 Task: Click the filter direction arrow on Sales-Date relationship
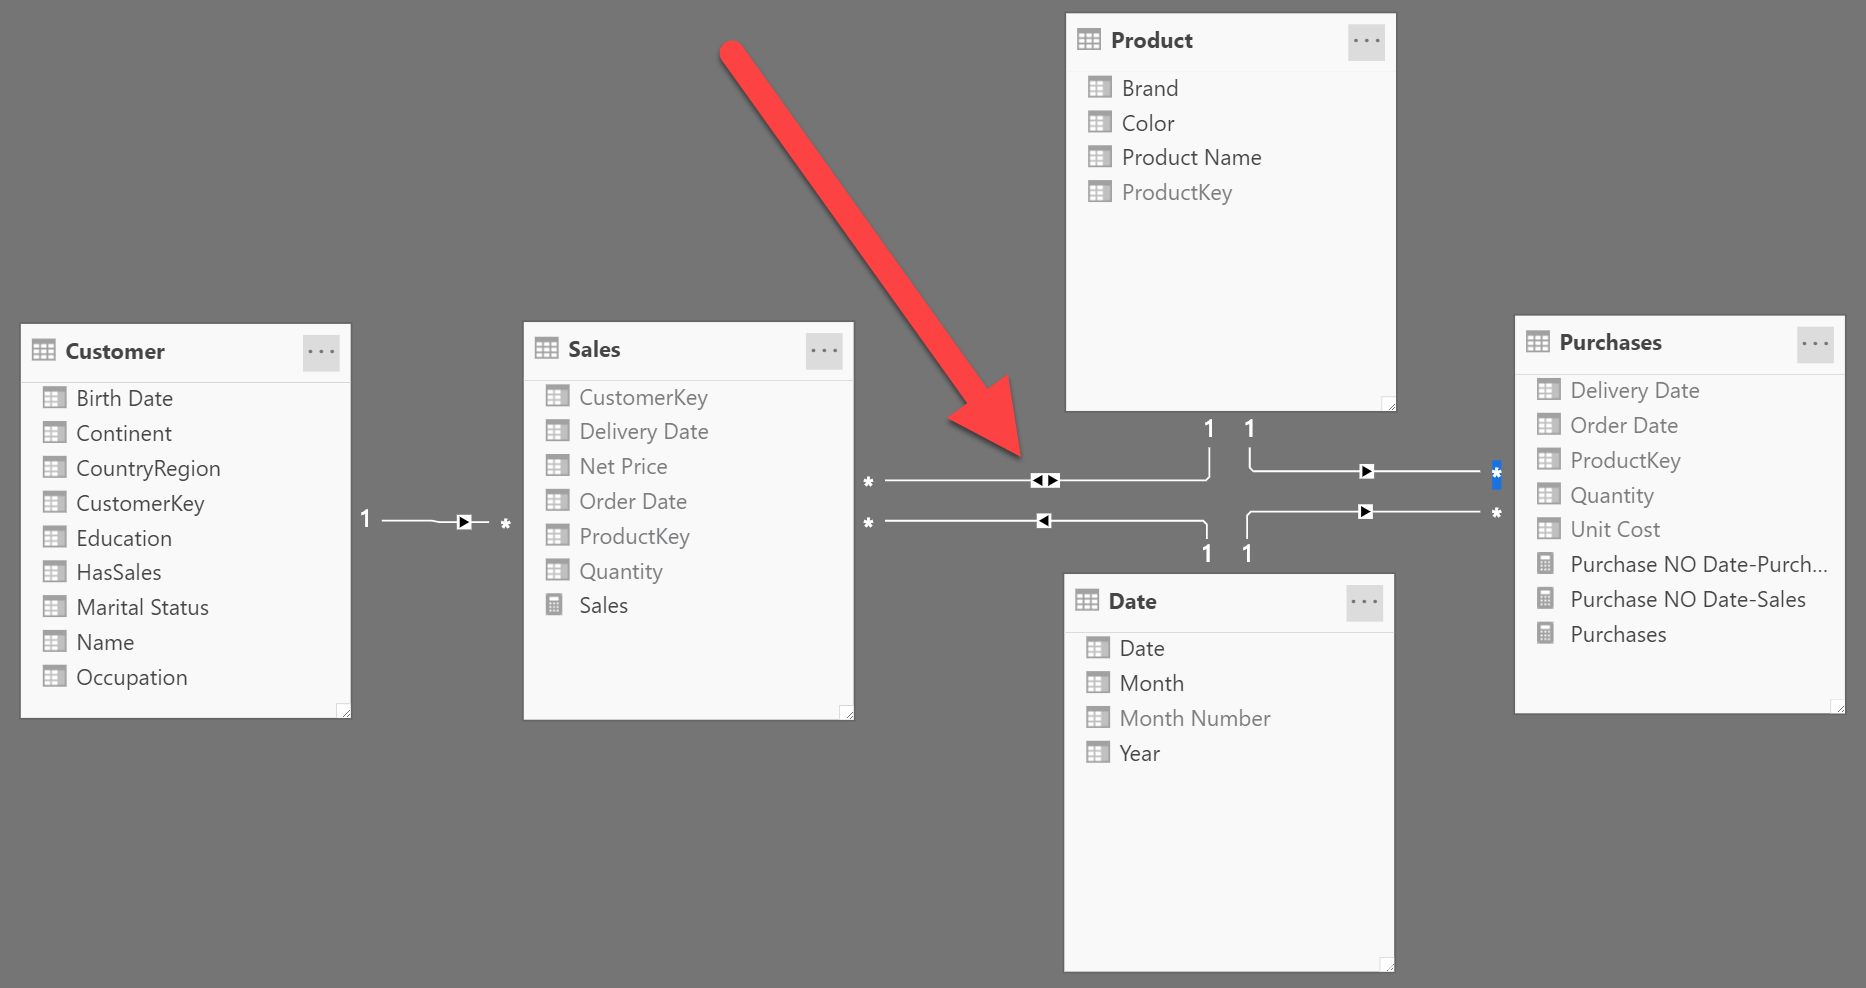pyautogui.click(x=1043, y=521)
